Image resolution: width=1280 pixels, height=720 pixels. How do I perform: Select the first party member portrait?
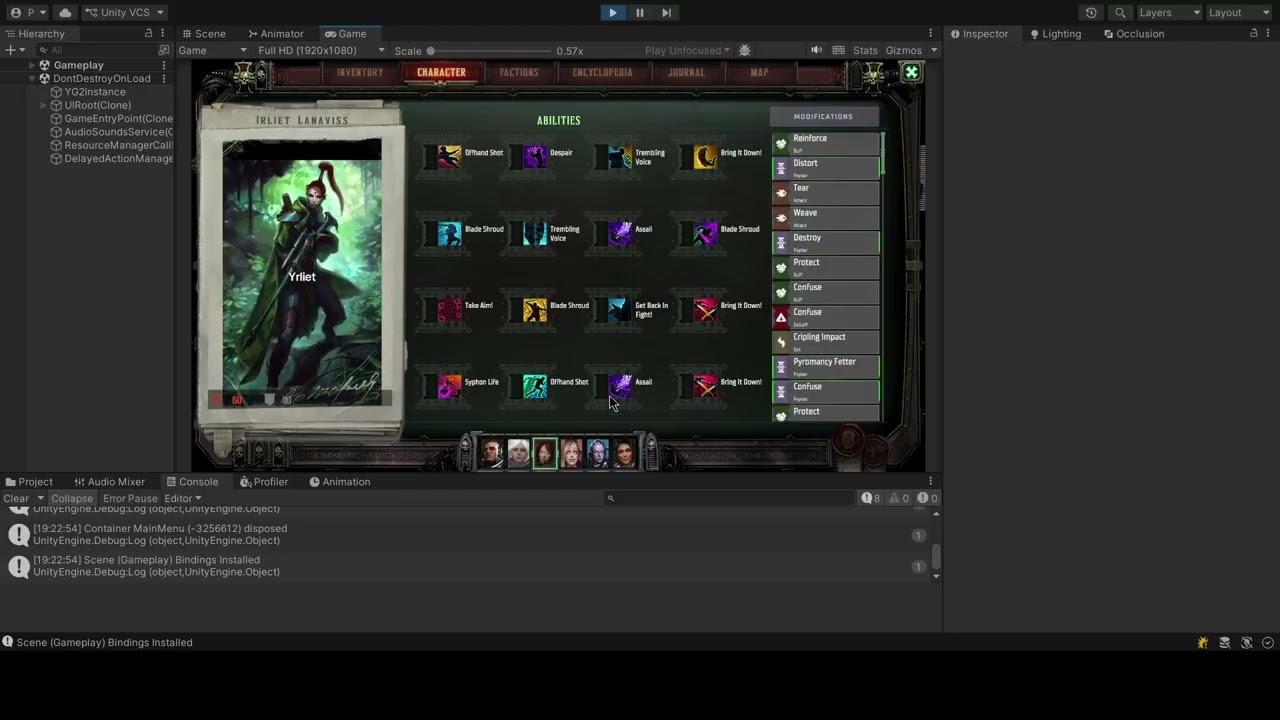(491, 454)
